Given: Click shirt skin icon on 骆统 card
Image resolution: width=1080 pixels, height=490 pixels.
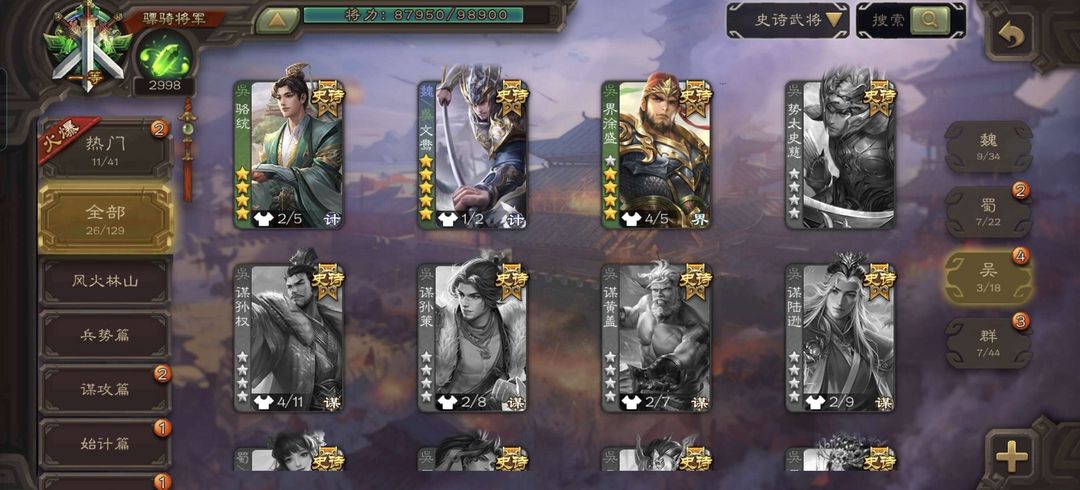Looking at the screenshot, I should tap(264, 219).
